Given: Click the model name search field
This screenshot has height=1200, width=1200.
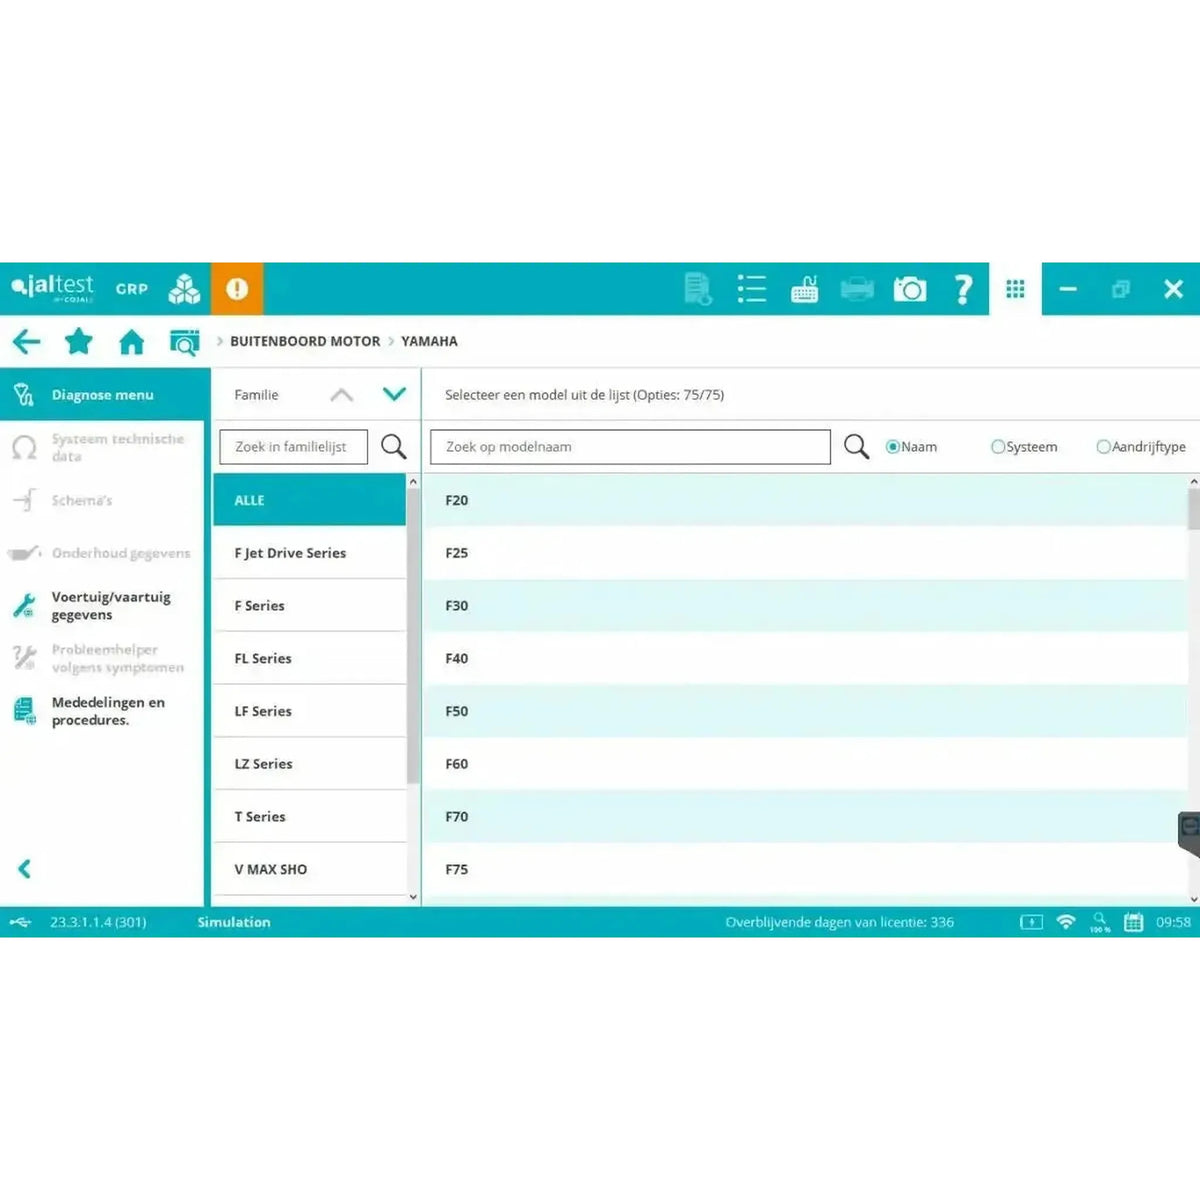Looking at the screenshot, I should (x=630, y=447).
